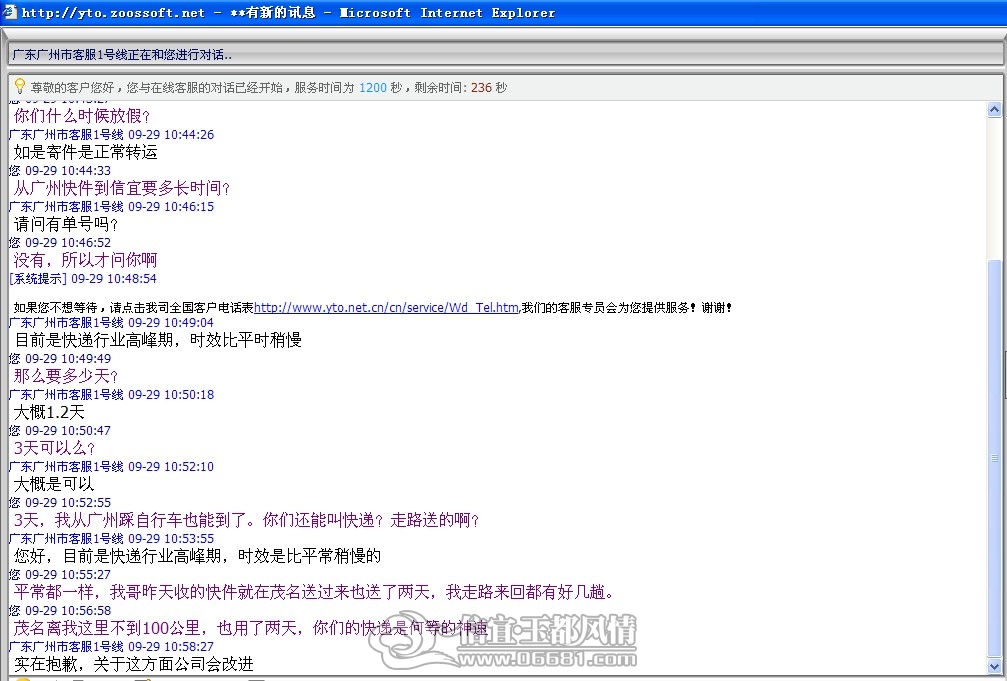Viewport: 1007px width, 681px height.
Task: Click the chat vertical scrollbar thumb
Action: [x=994, y=458]
